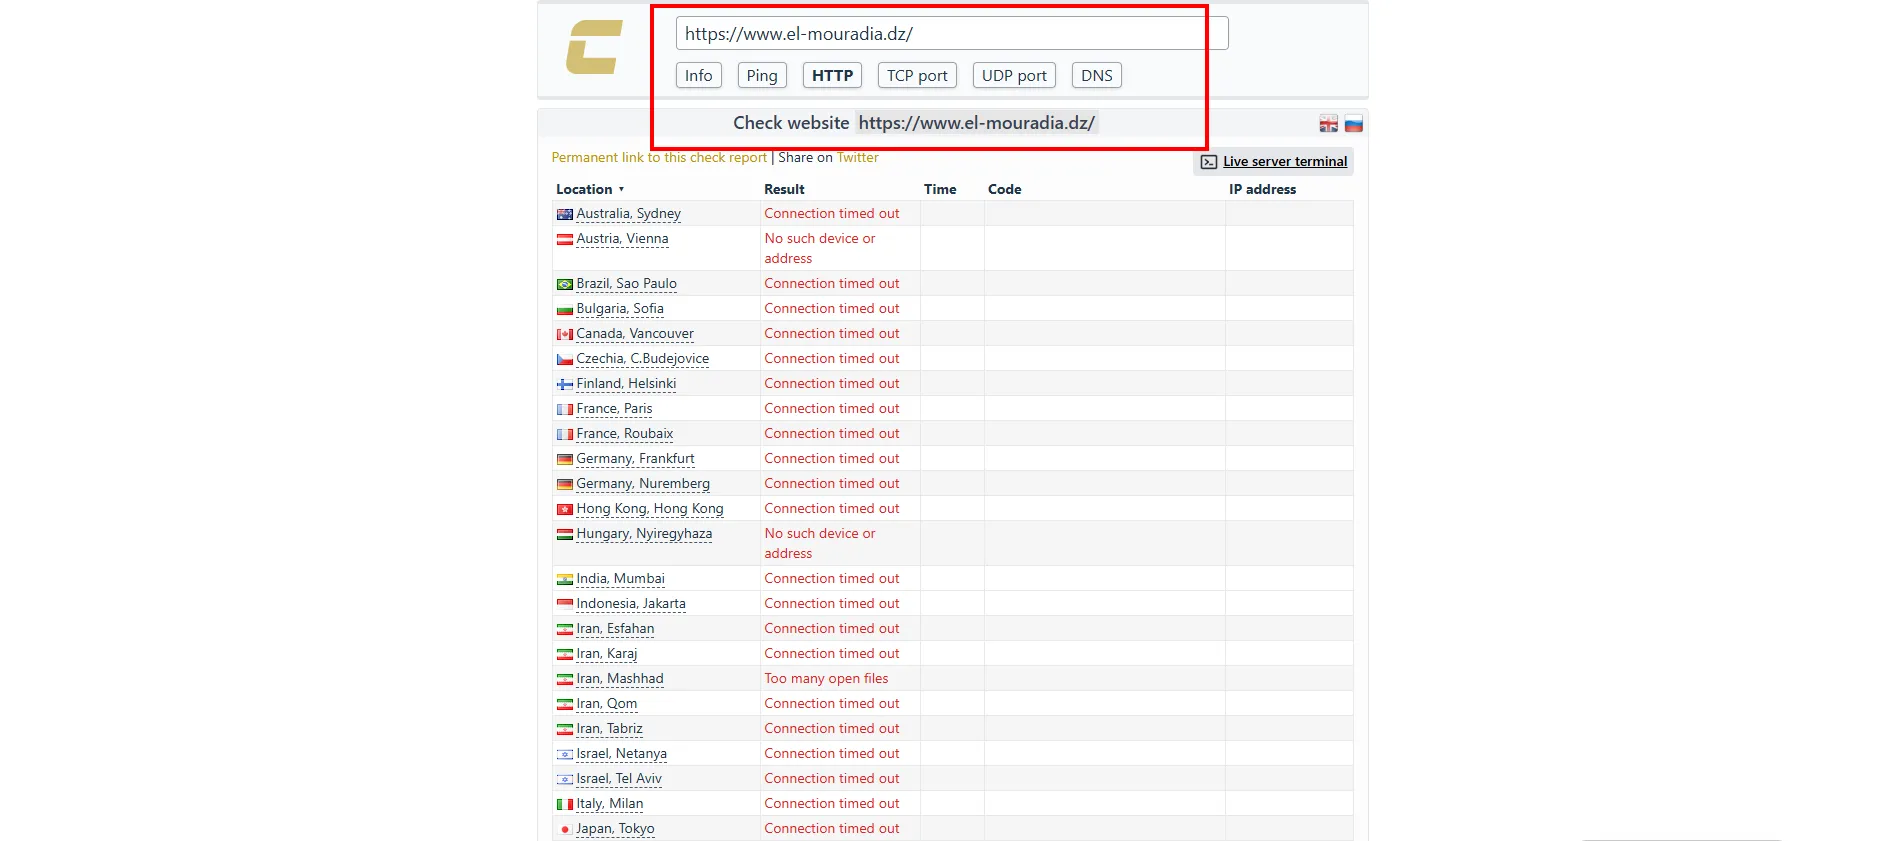Image resolution: width=1879 pixels, height=841 pixels.
Task: Click the Result column header
Action: coord(784,189)
